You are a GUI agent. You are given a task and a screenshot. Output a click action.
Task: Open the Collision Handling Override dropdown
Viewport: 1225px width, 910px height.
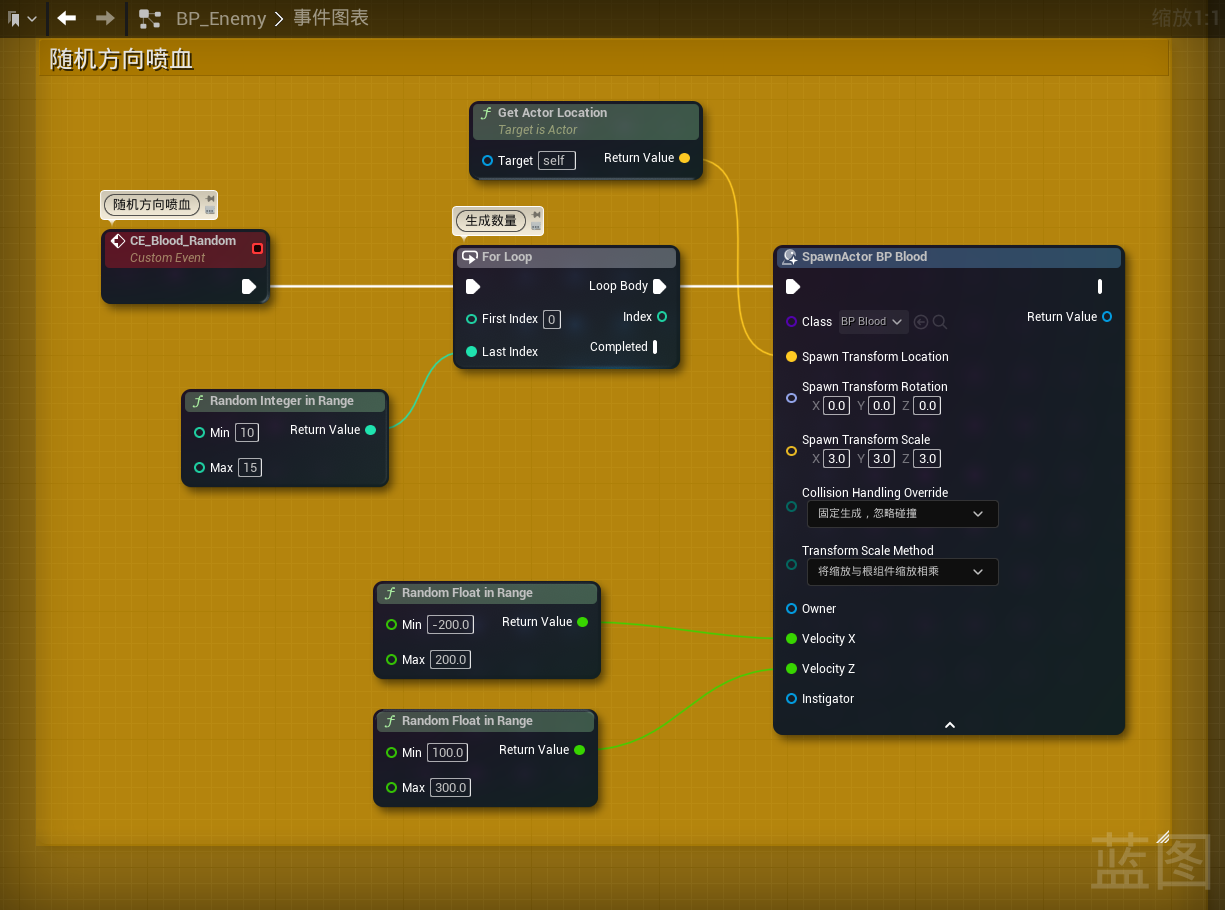[903, 514]
